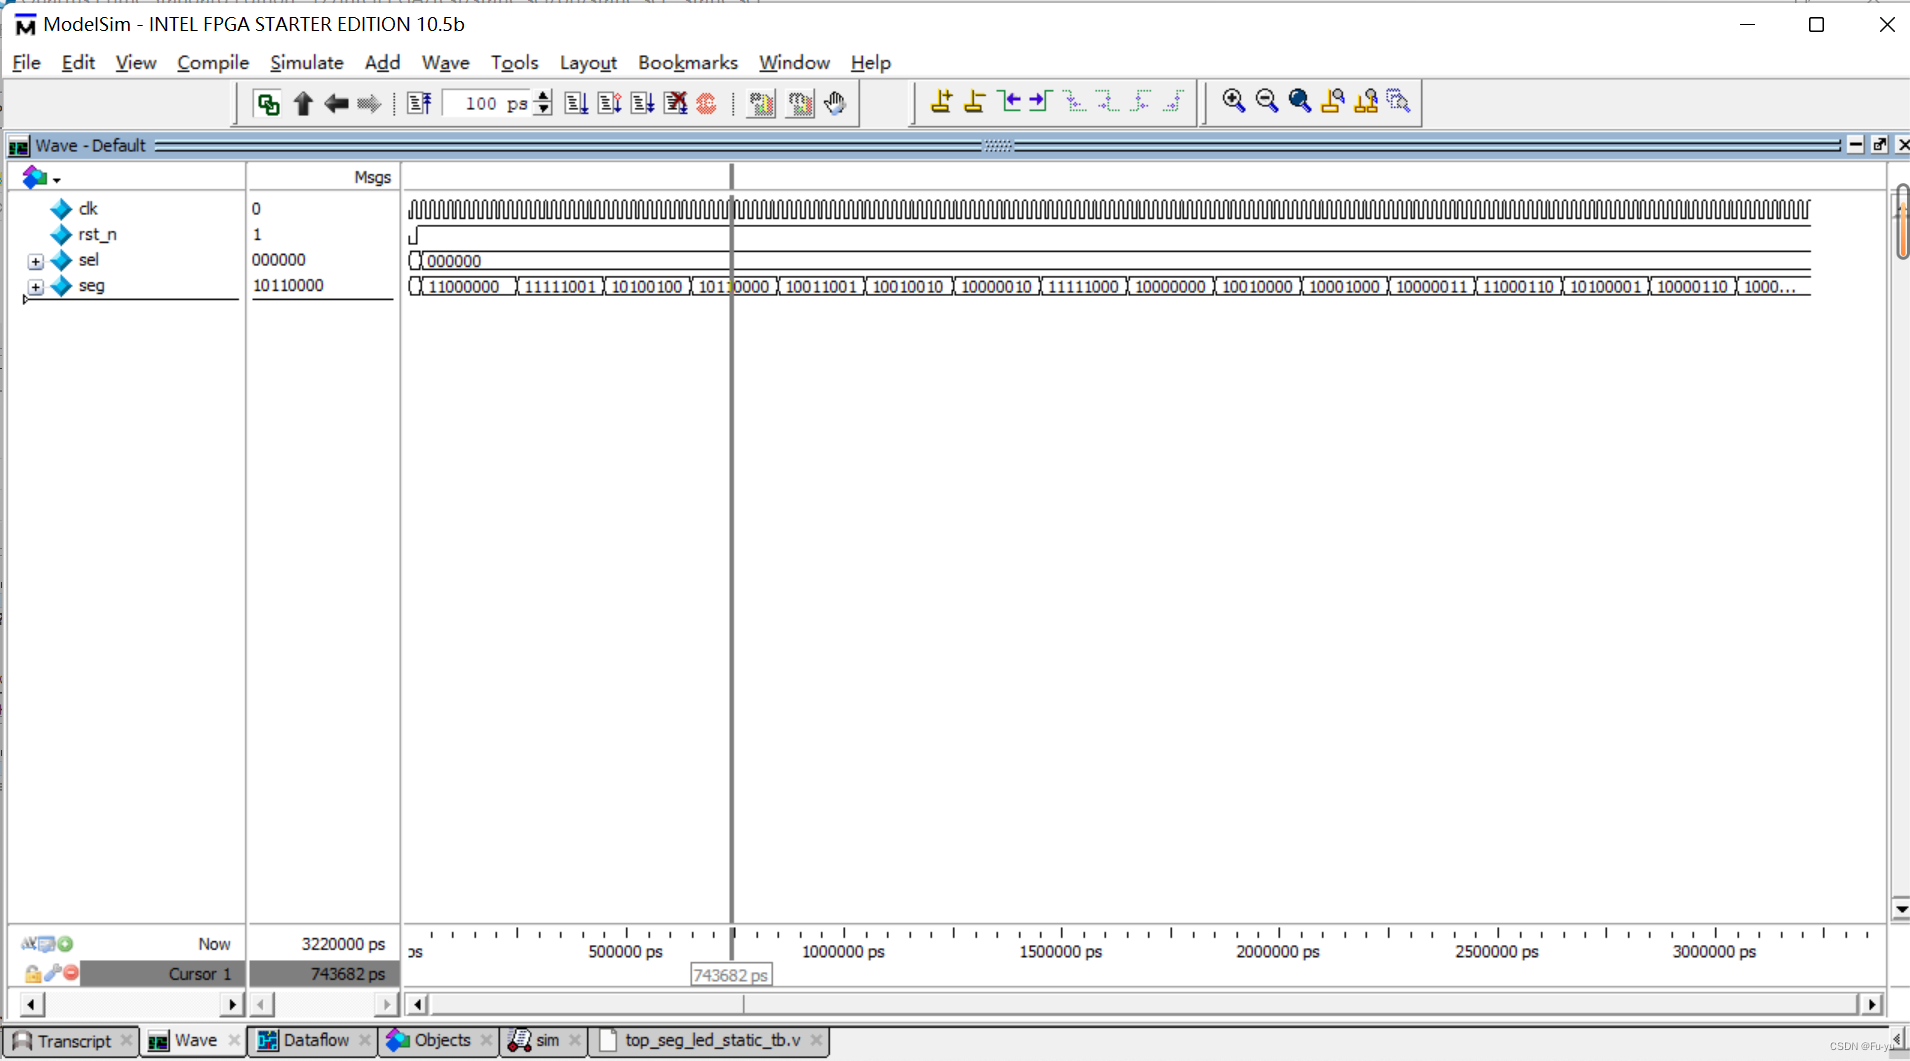Open the Wave menu
The width and height of the screenshot is (1910, 1061).
click(445, 62)
